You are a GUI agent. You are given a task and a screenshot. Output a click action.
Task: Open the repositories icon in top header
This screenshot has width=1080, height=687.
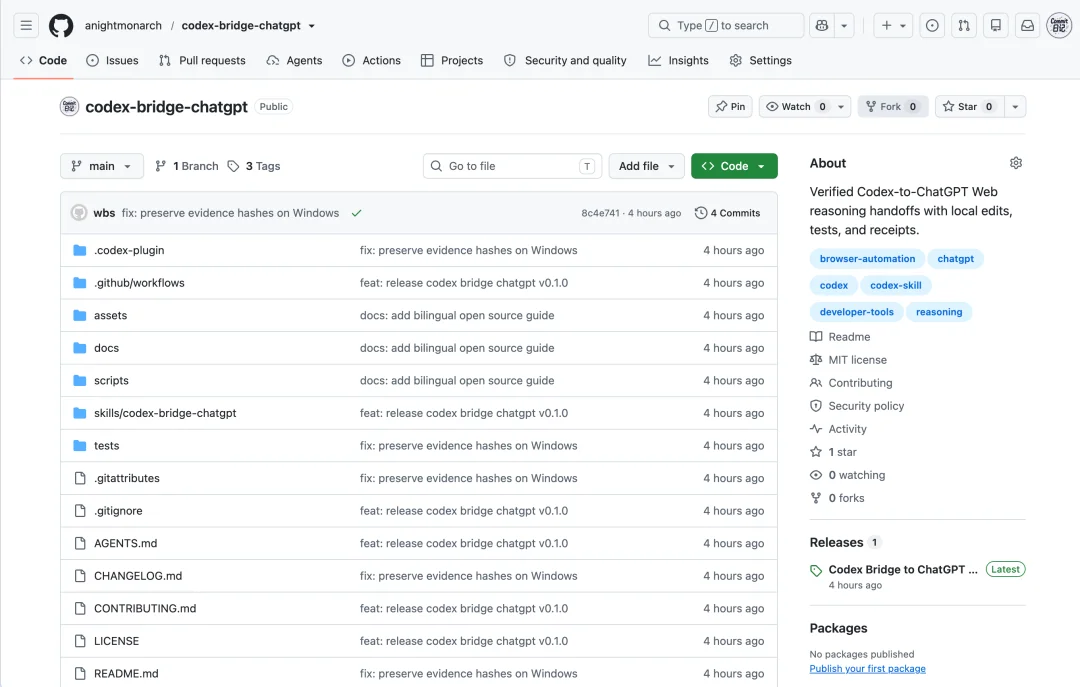(995, 25)
